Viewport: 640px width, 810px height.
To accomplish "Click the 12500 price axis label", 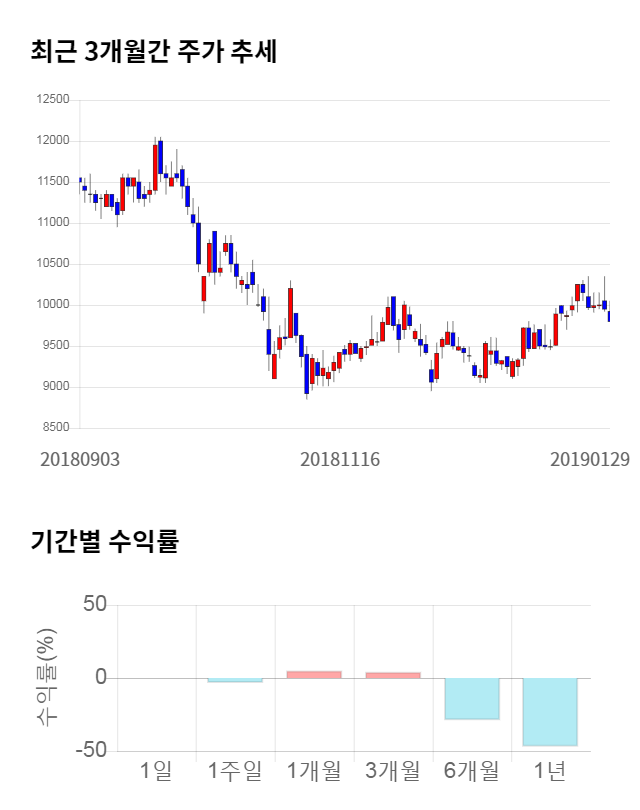I will [x=51, y=99].
